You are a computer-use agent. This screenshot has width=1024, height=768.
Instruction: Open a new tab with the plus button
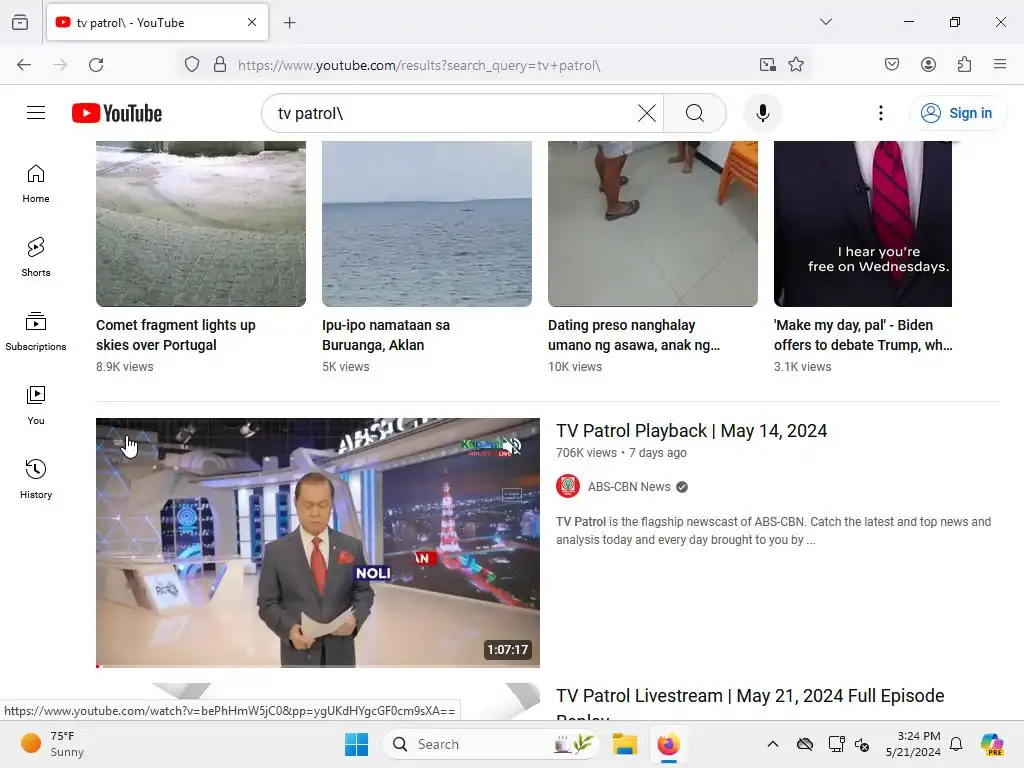point(289,23)
